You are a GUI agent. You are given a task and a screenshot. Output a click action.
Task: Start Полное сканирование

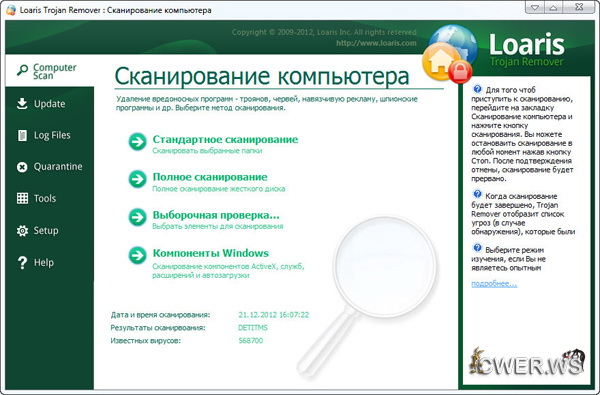click(210, 177)
